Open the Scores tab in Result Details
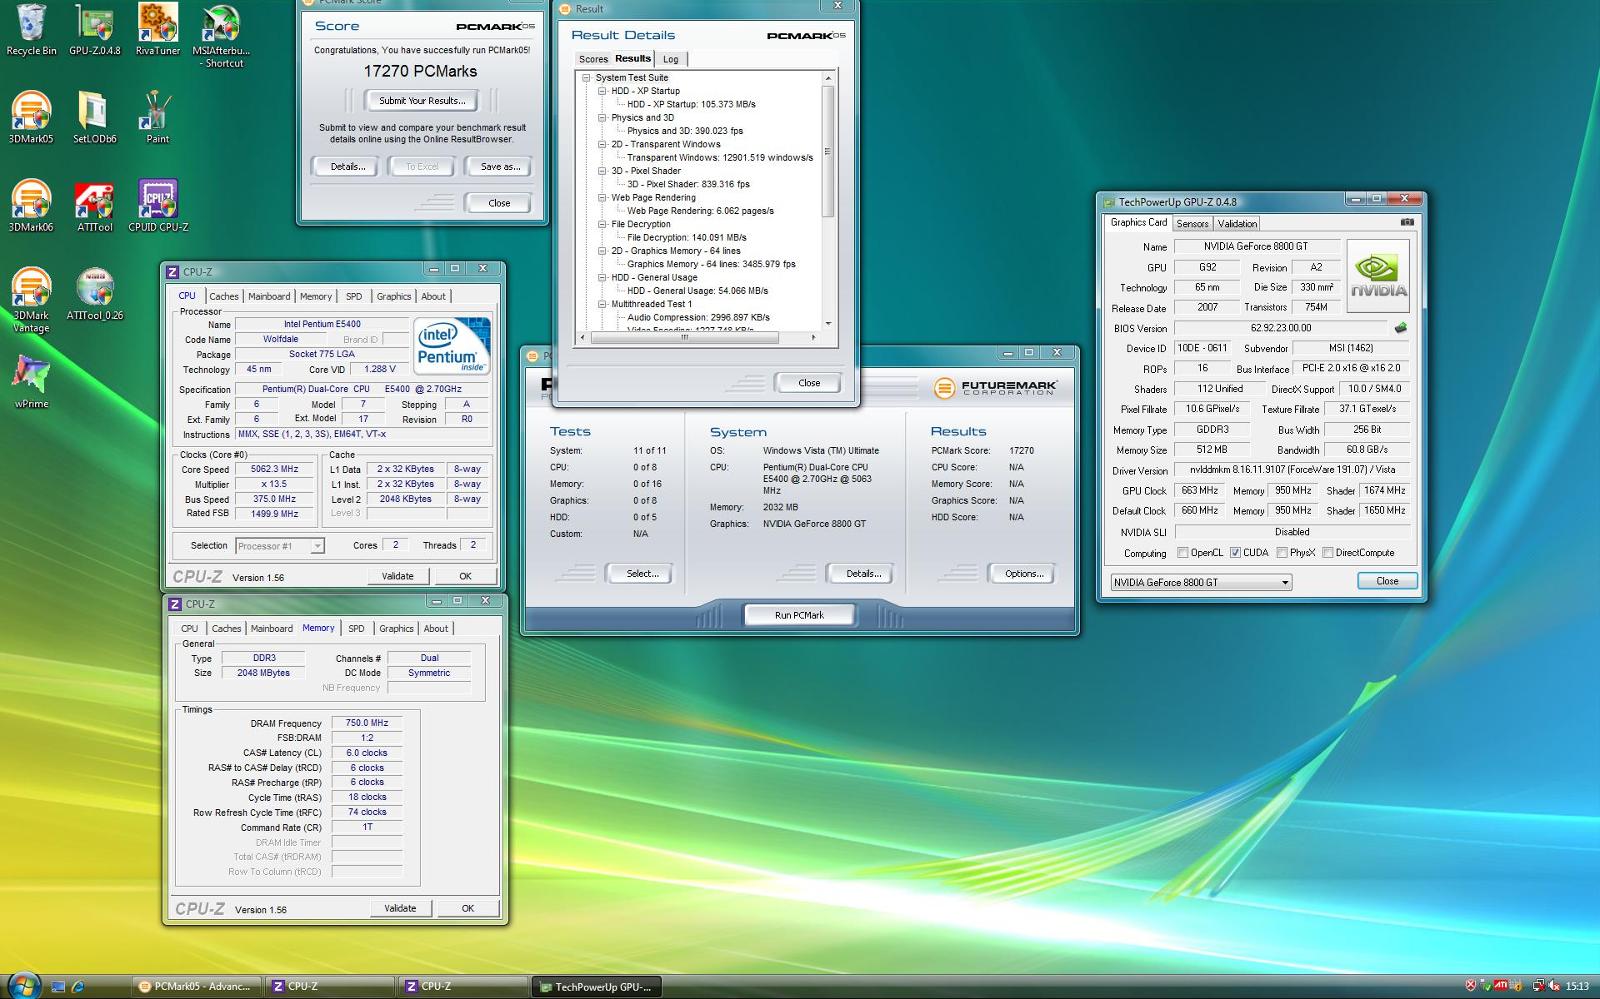Viewport: 1600px width, 999px height. click(593, 59)
